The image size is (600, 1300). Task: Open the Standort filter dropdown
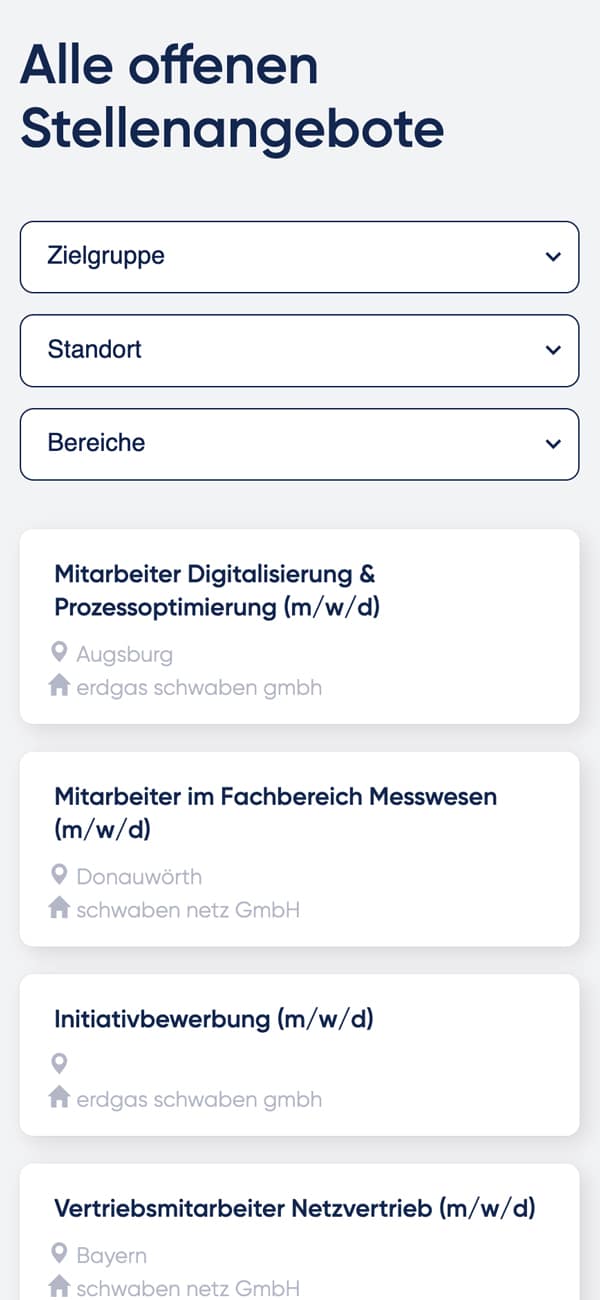[x=299, y=351]
